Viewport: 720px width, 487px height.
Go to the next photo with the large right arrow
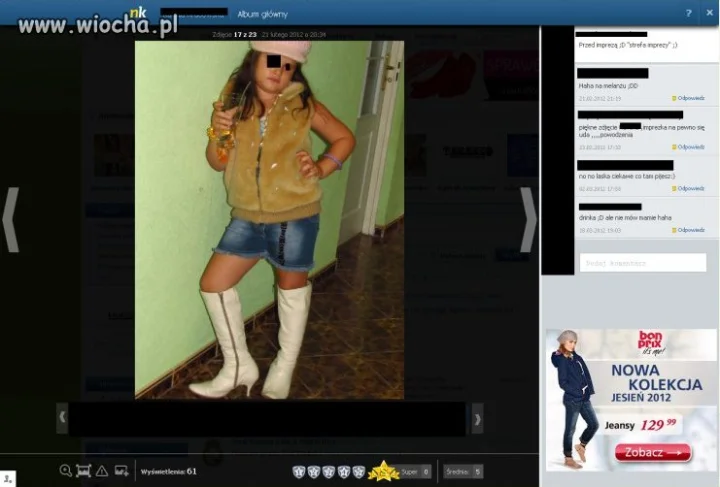[x=528, y=219]
